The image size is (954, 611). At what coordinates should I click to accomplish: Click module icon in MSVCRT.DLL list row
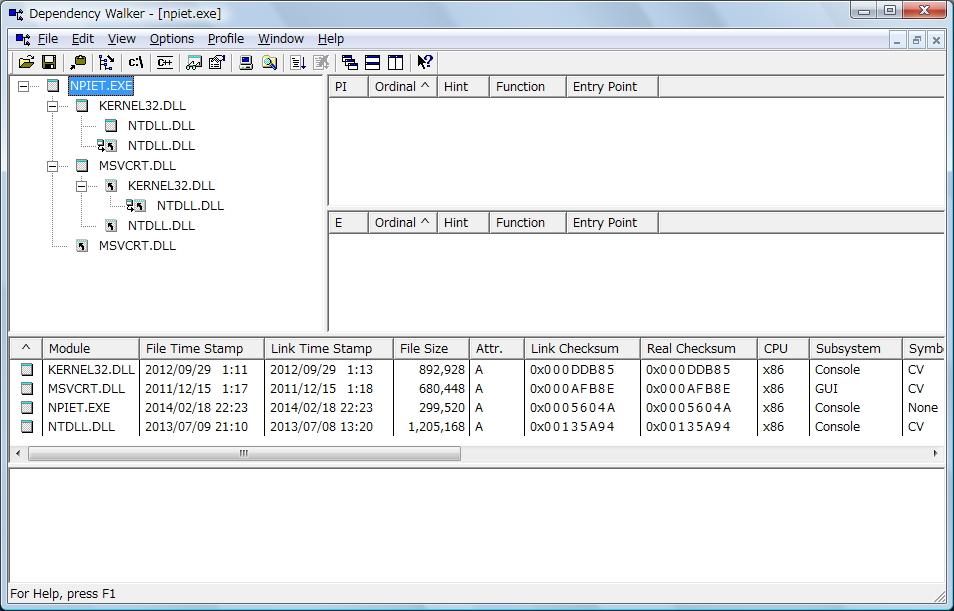[x=26, y=388]
